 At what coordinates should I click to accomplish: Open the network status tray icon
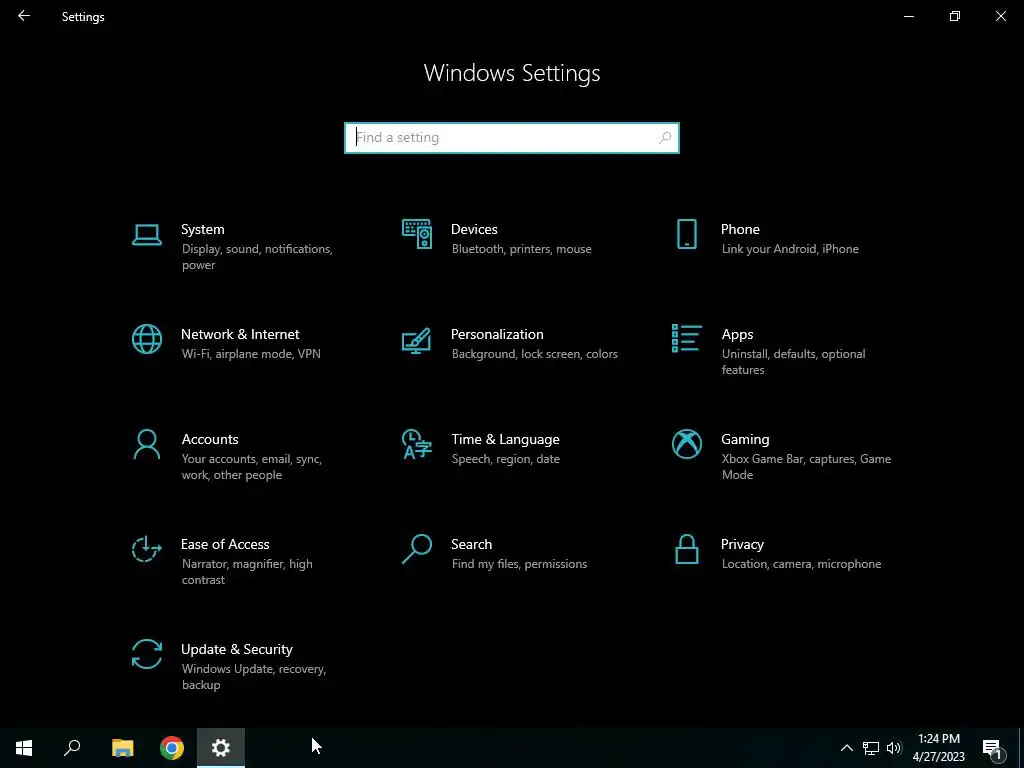point(871,748)
